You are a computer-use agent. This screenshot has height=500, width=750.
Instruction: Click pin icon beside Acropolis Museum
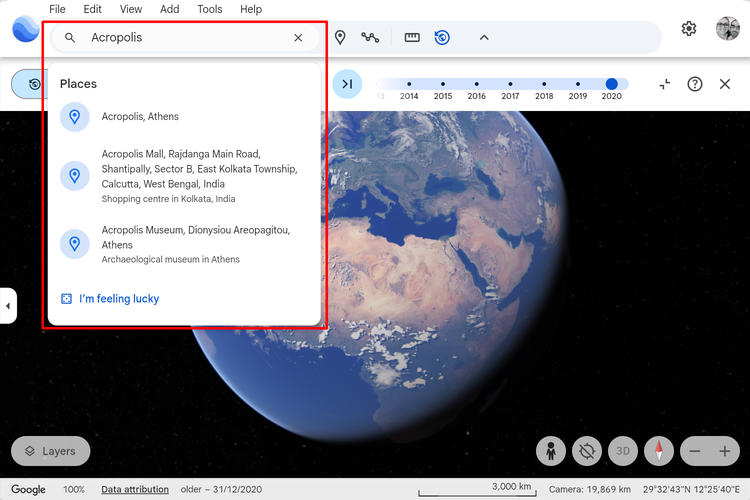(75, 244)
